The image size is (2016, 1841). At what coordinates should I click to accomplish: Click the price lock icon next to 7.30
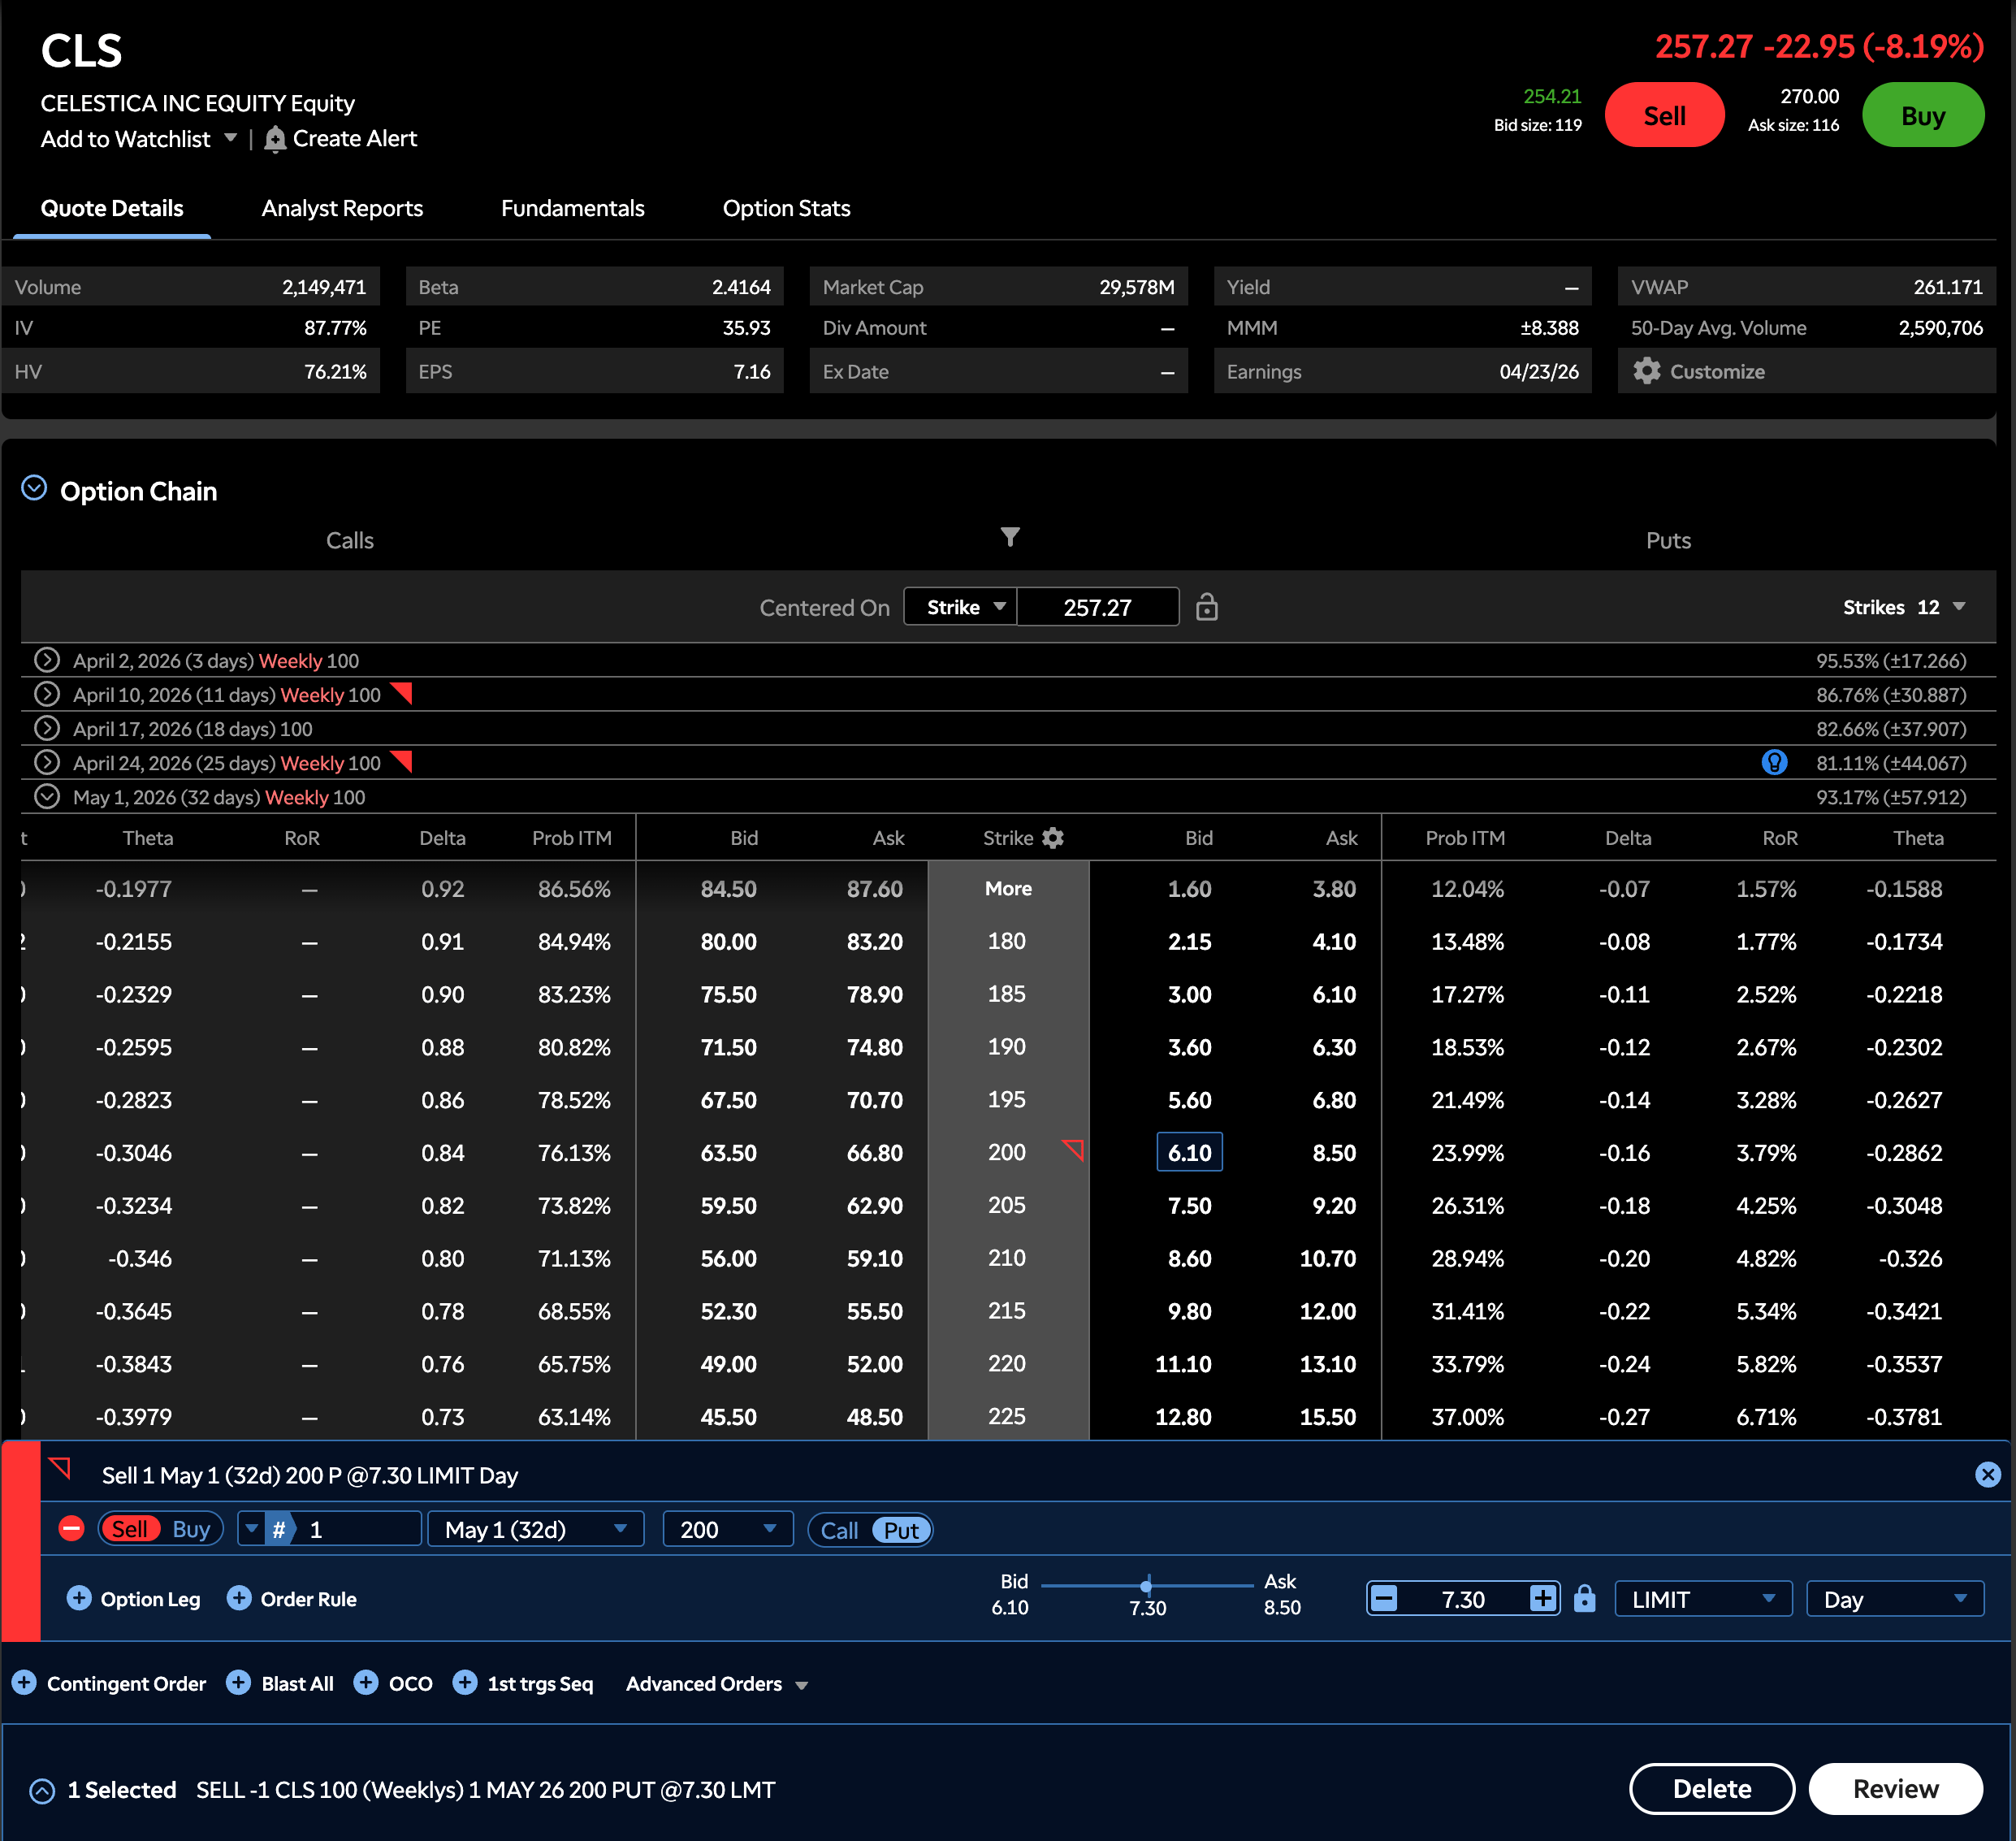[x=1584, y=1599]
